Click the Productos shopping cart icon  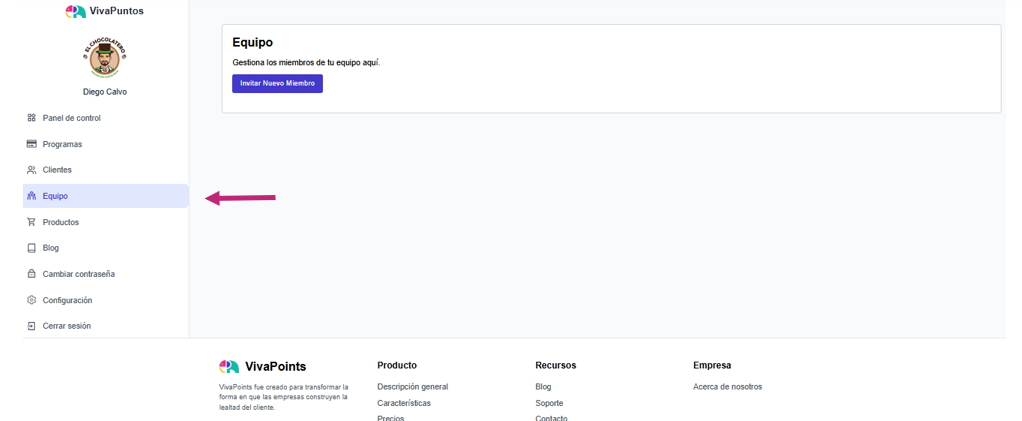(31, 222)
